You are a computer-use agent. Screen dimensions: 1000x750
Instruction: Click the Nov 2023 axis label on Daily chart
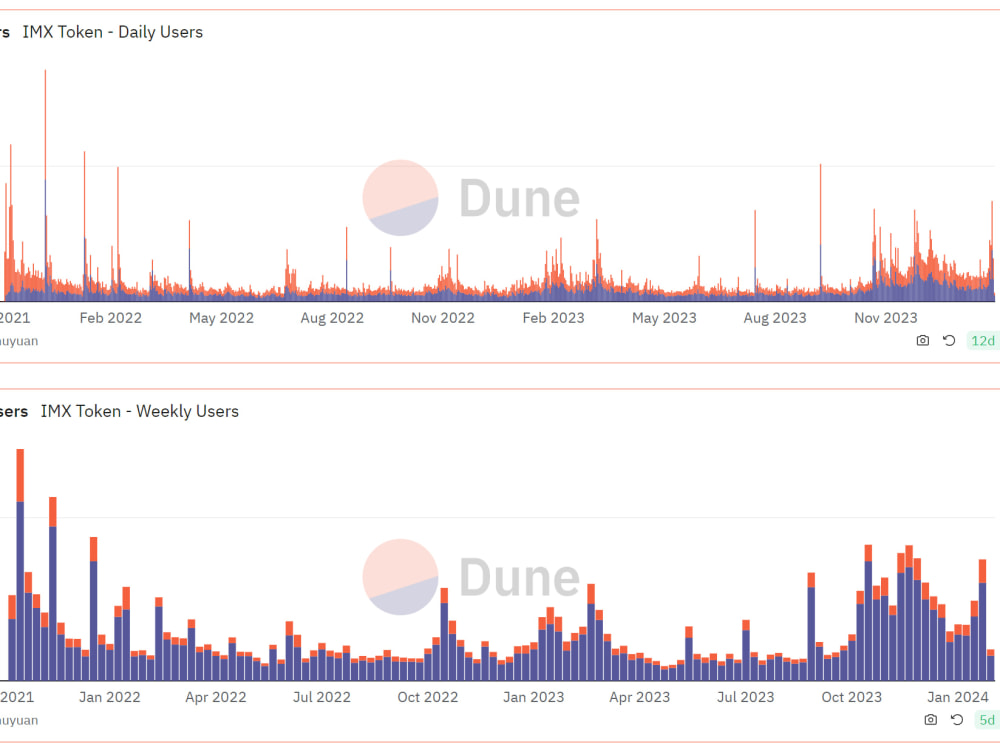(x=885, y=318)
